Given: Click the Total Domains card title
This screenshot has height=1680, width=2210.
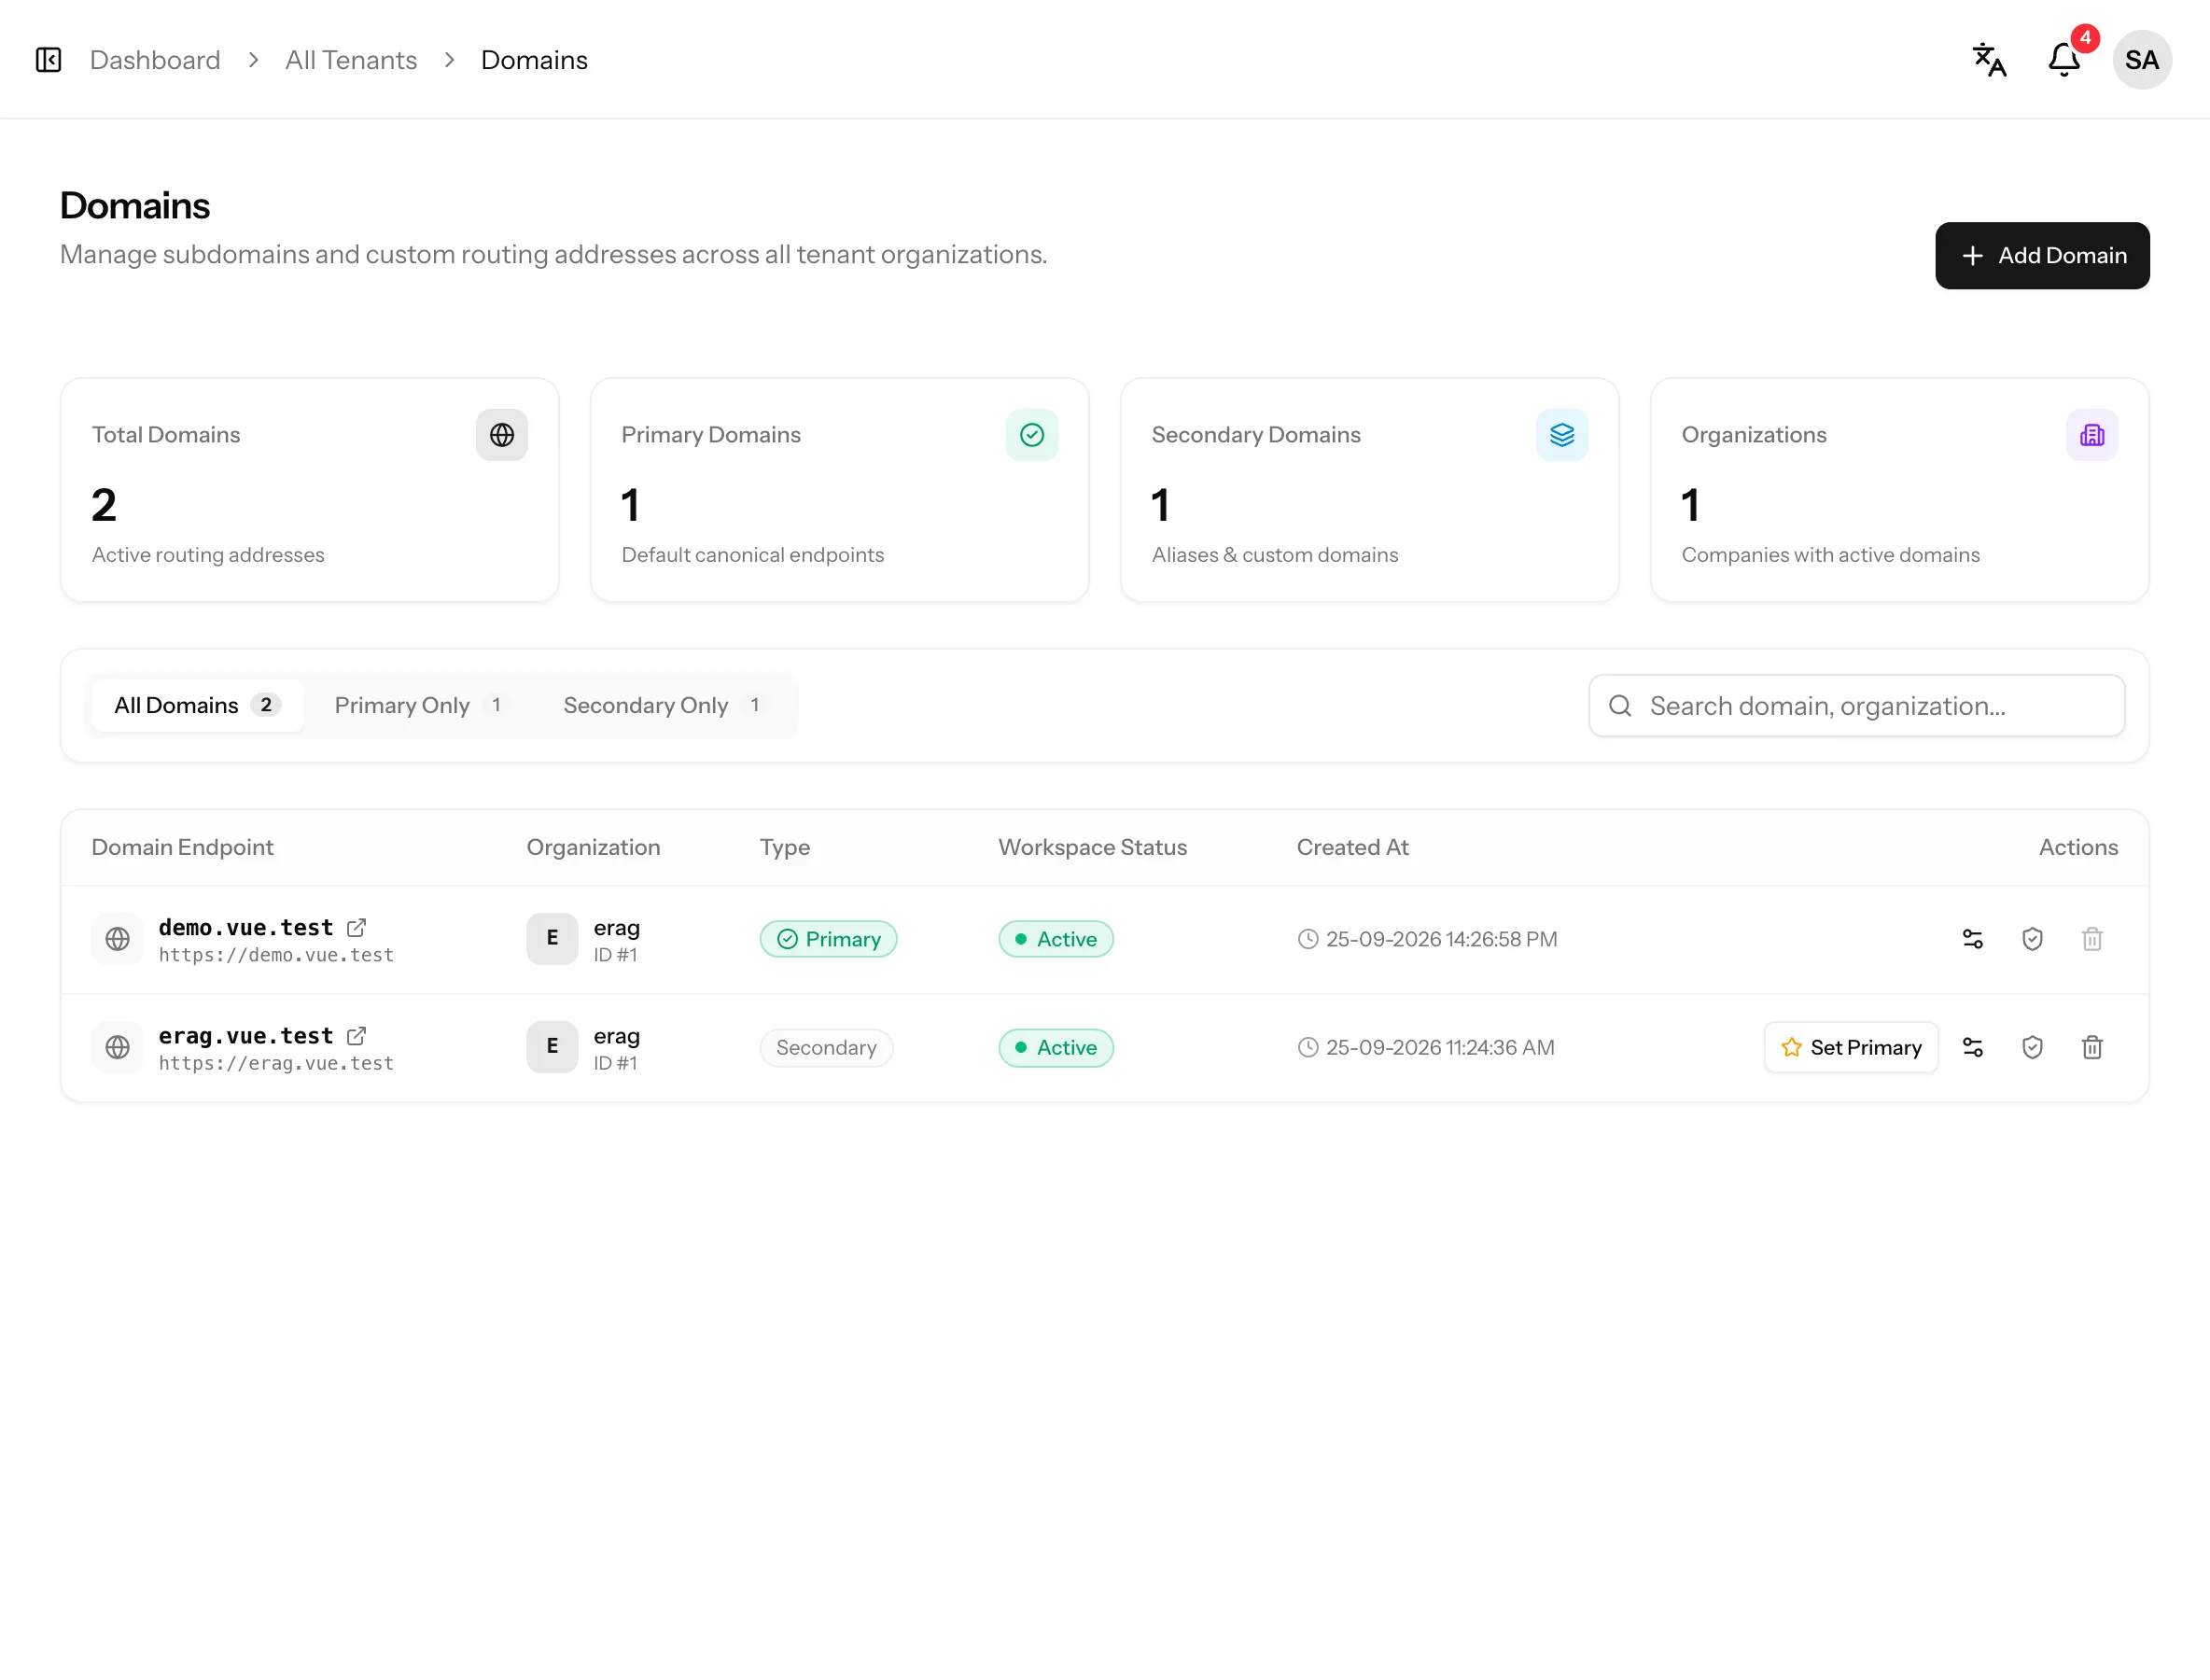Looking at the screenshot, I should [x=166, y=435].
